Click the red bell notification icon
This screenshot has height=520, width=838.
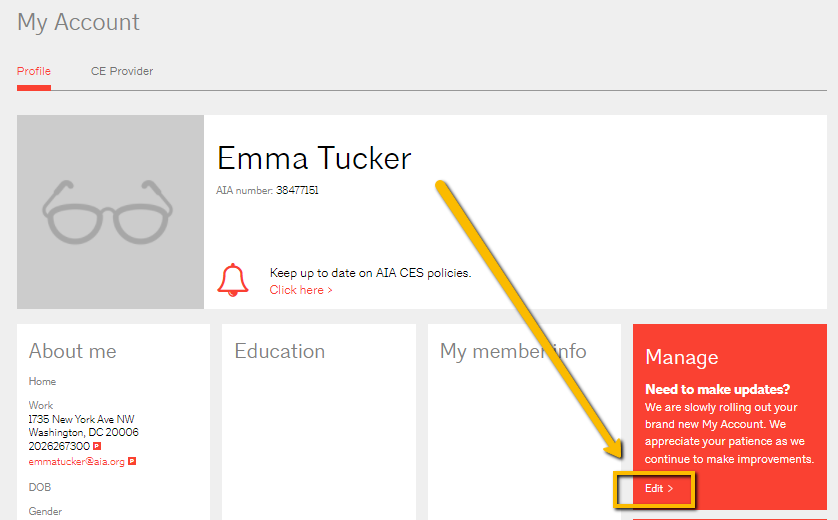tap(232, 280)
